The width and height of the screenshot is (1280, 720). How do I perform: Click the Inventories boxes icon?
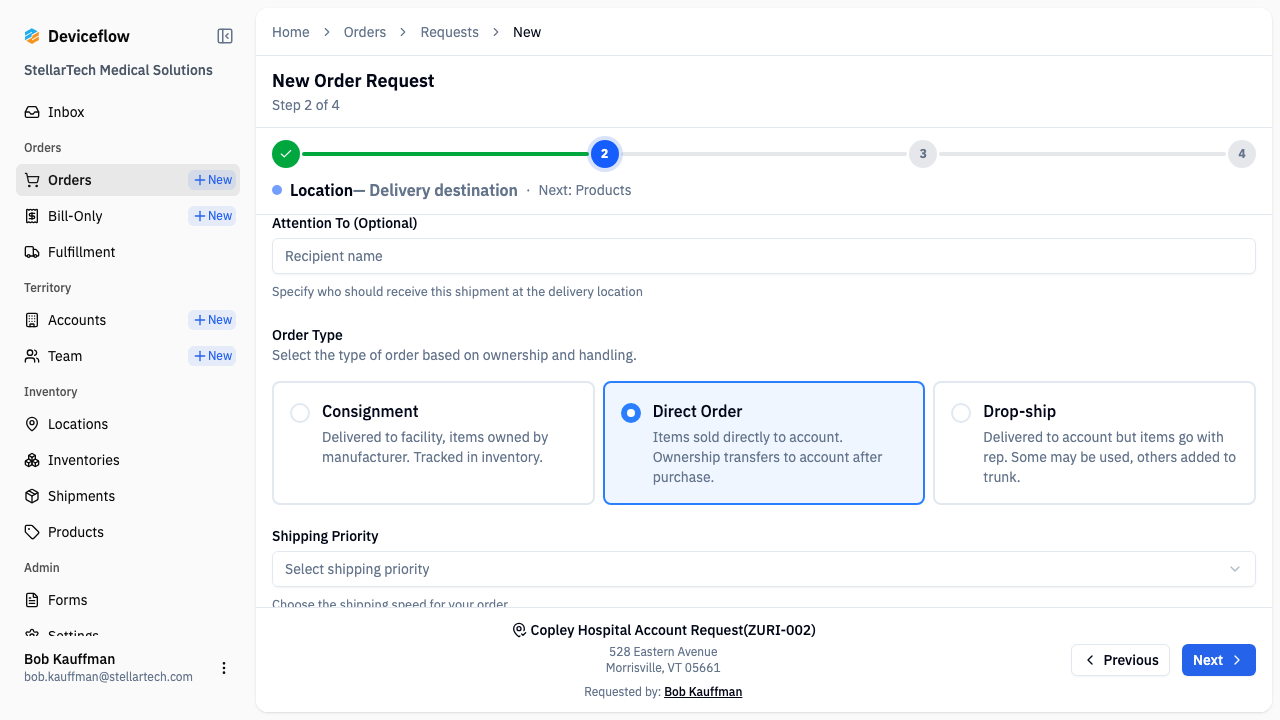pos(32,460)
